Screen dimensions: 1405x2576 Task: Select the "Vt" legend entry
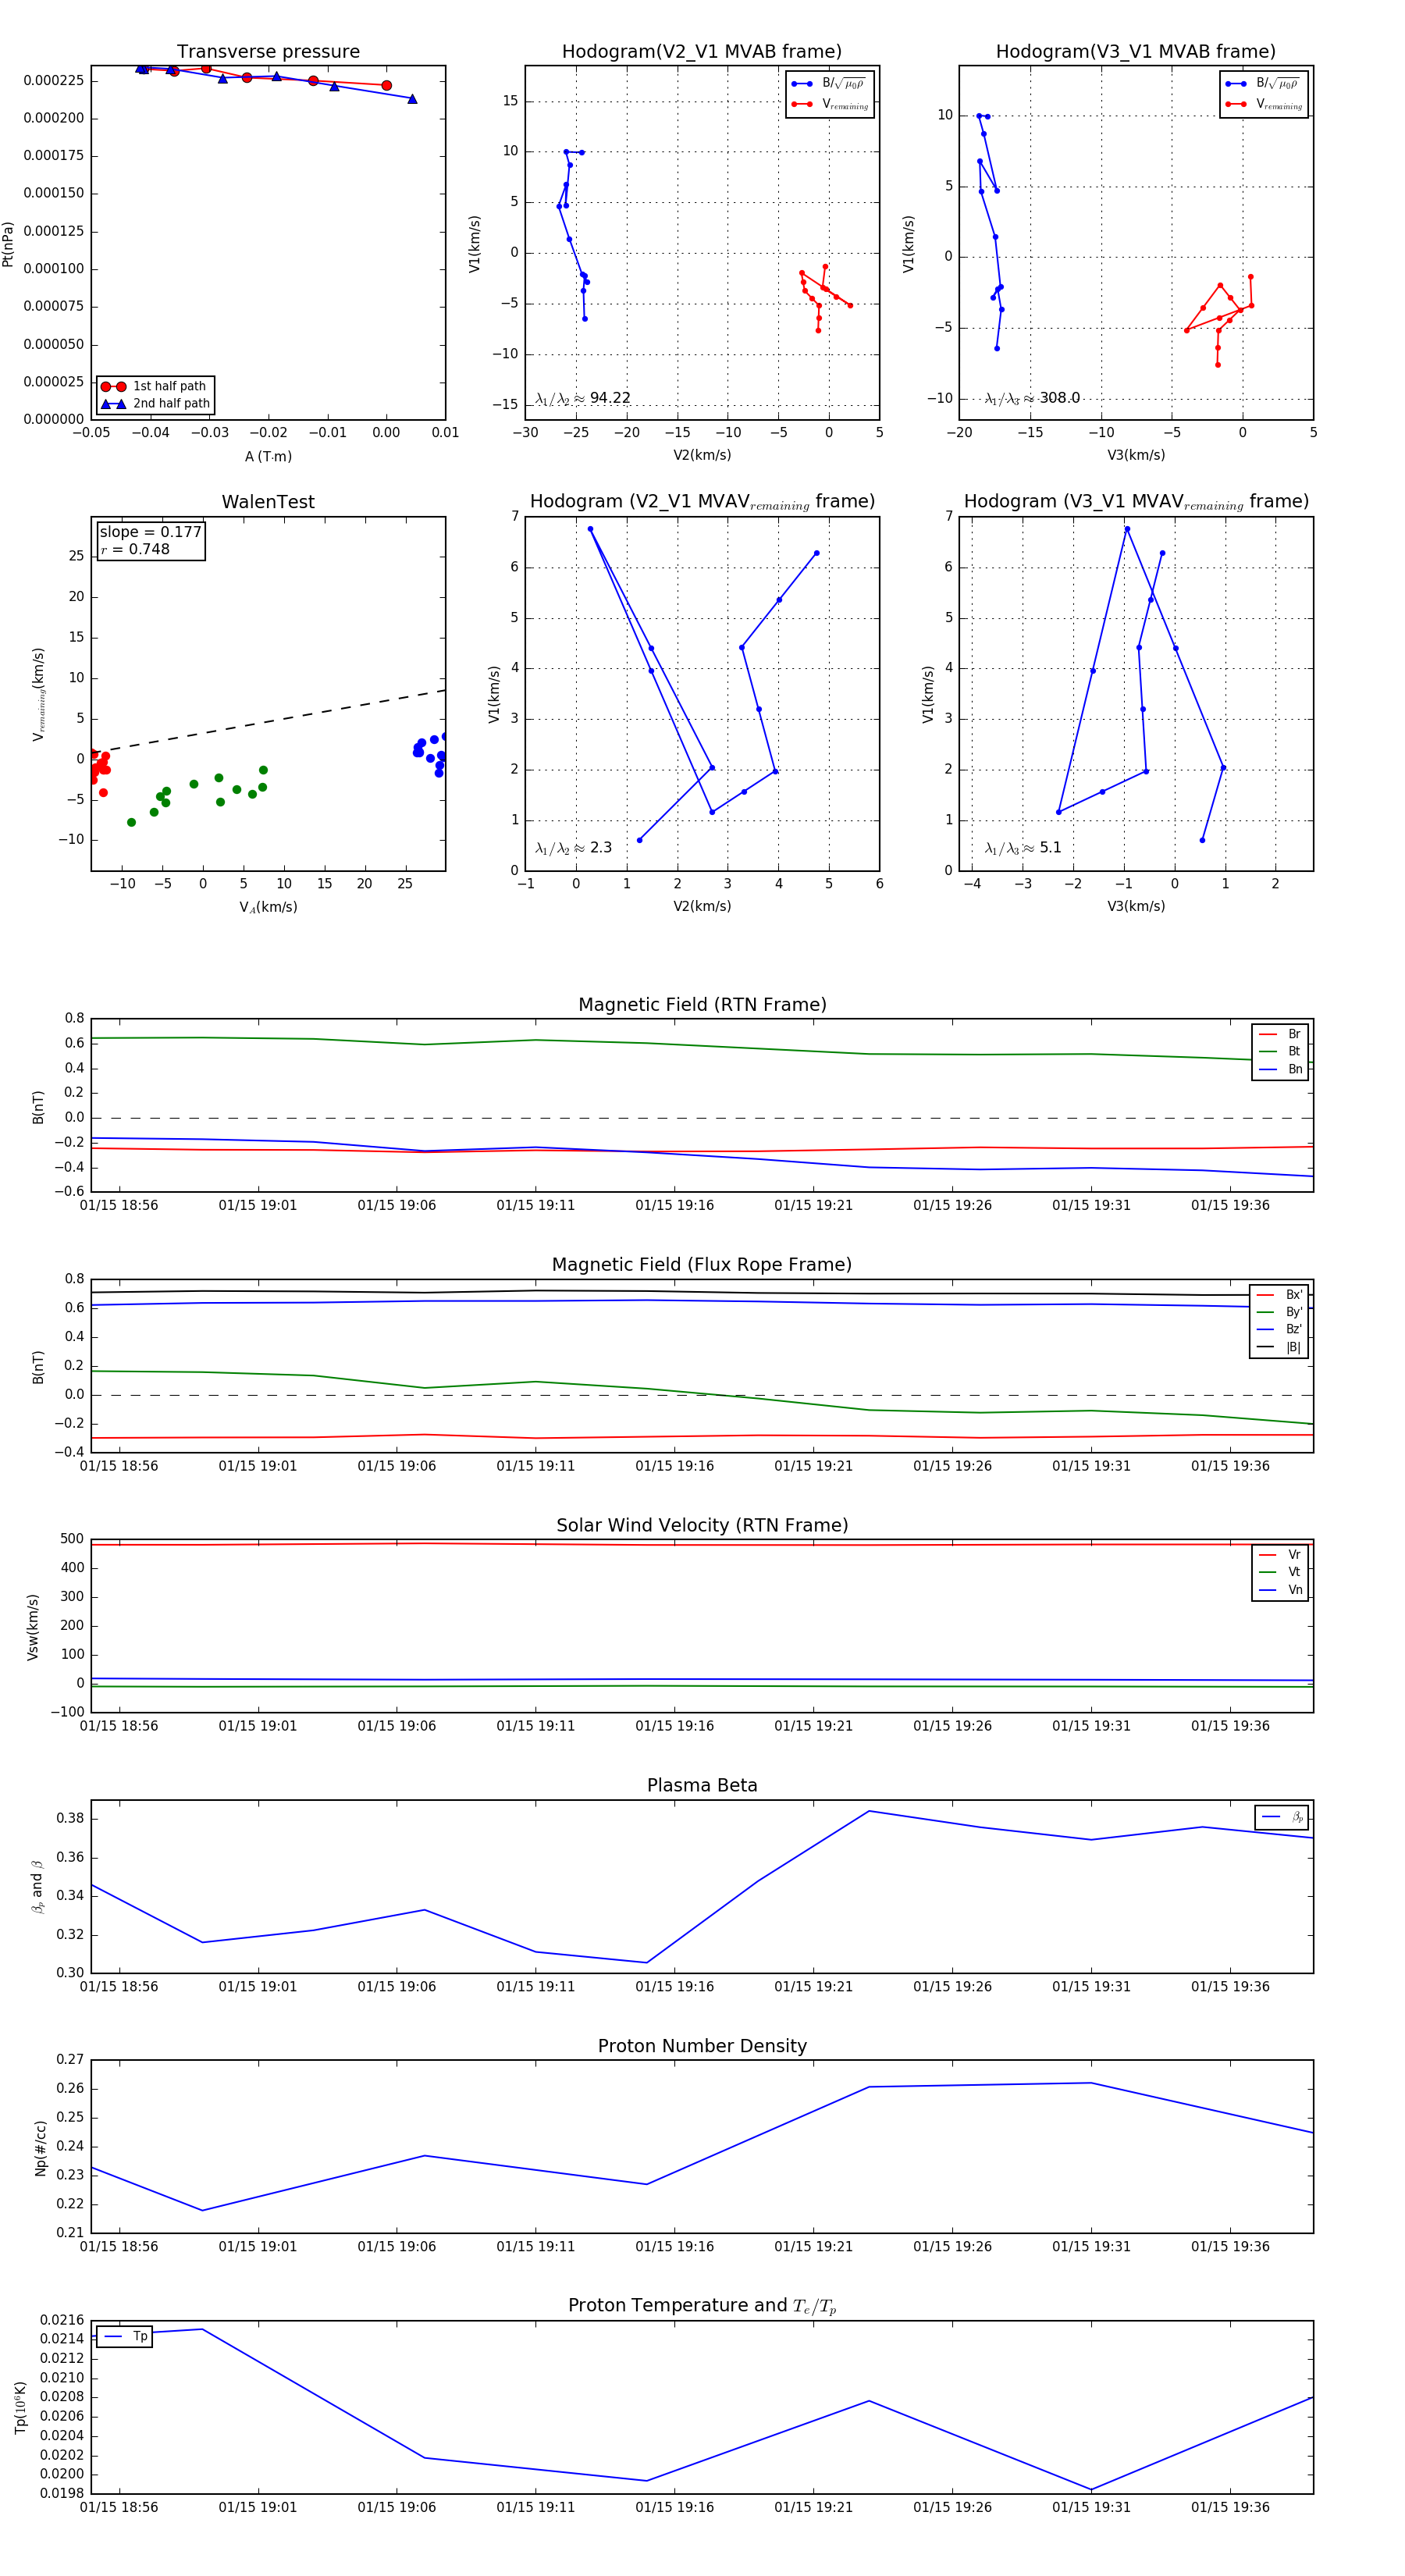(1280, 1572)
